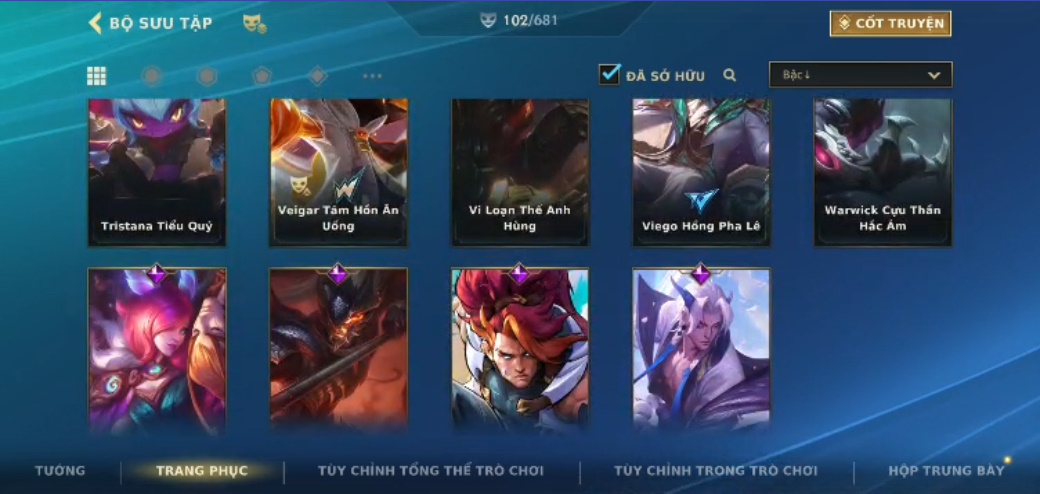
Task: Select the Warwick Cựu Thần Hắc Ám skin
Action: pos(883,172)
